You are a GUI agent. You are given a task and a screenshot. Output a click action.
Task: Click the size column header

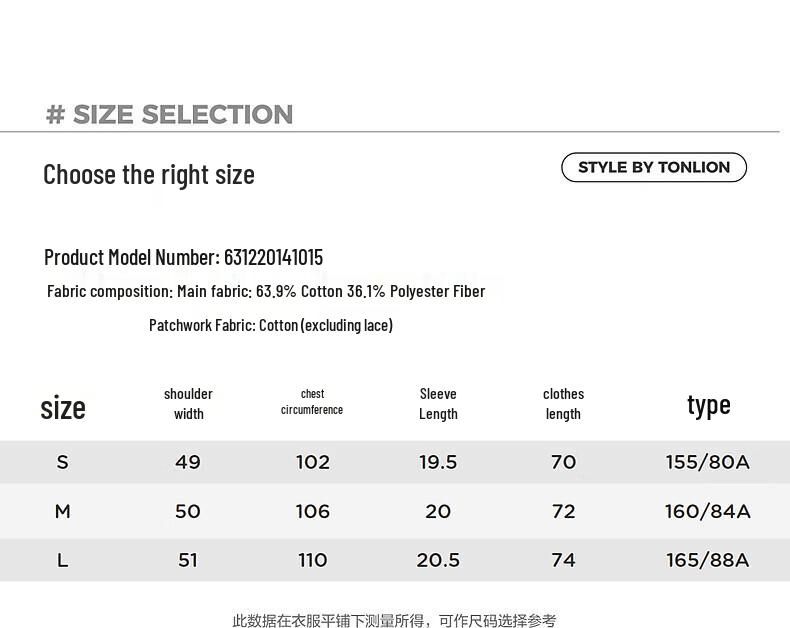(63, 407)
